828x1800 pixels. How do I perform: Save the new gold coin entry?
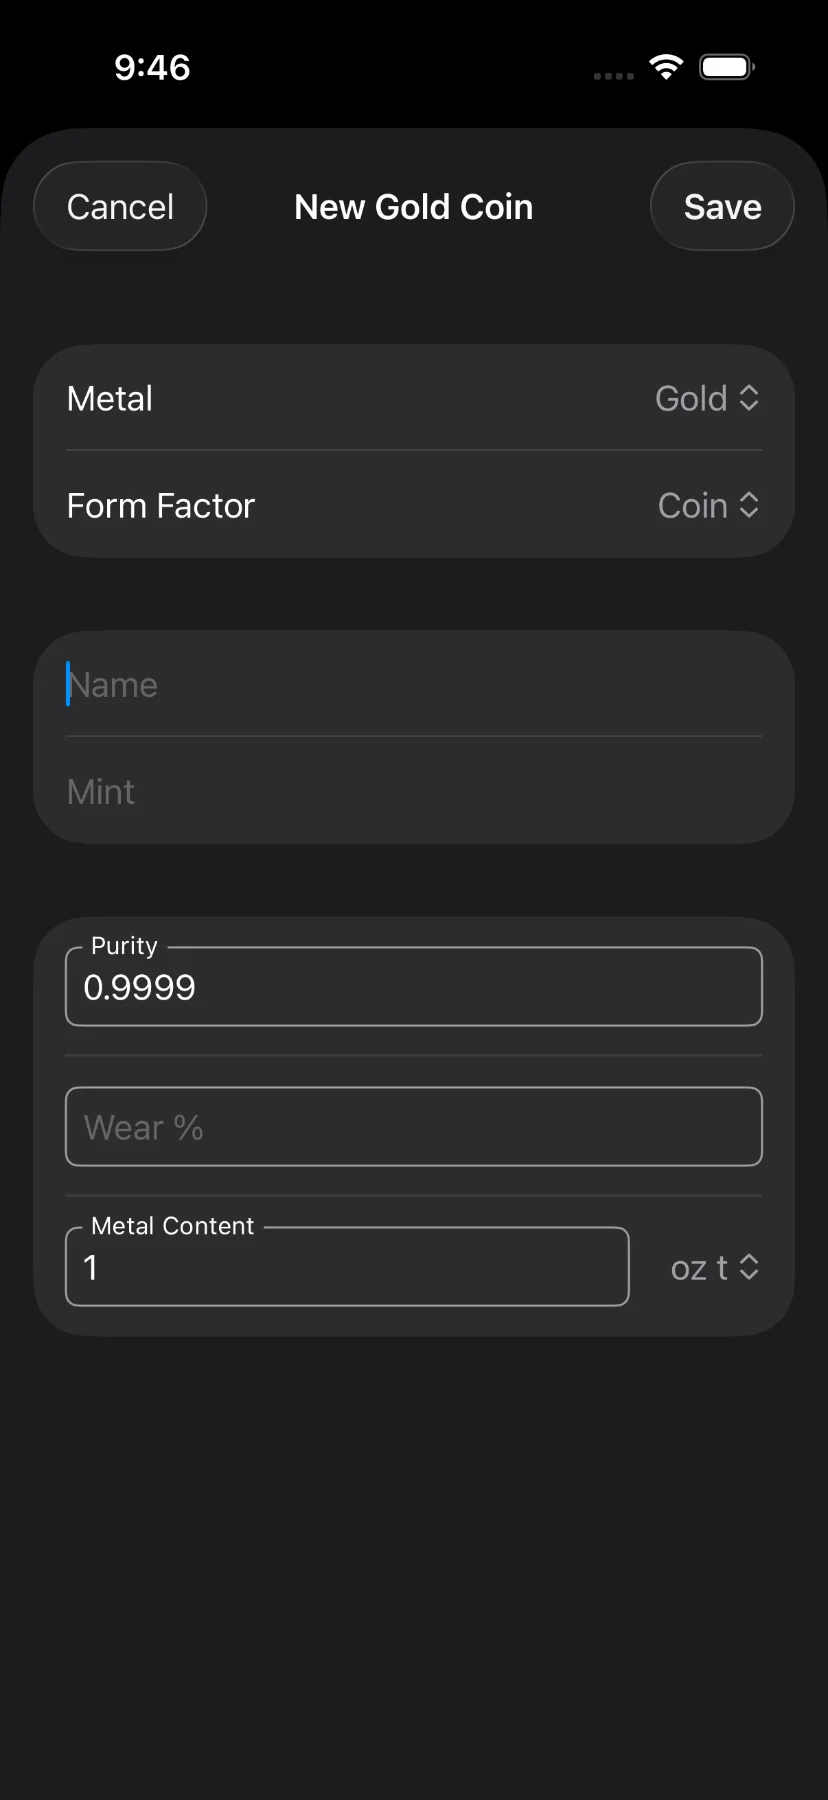click(722, 206)
